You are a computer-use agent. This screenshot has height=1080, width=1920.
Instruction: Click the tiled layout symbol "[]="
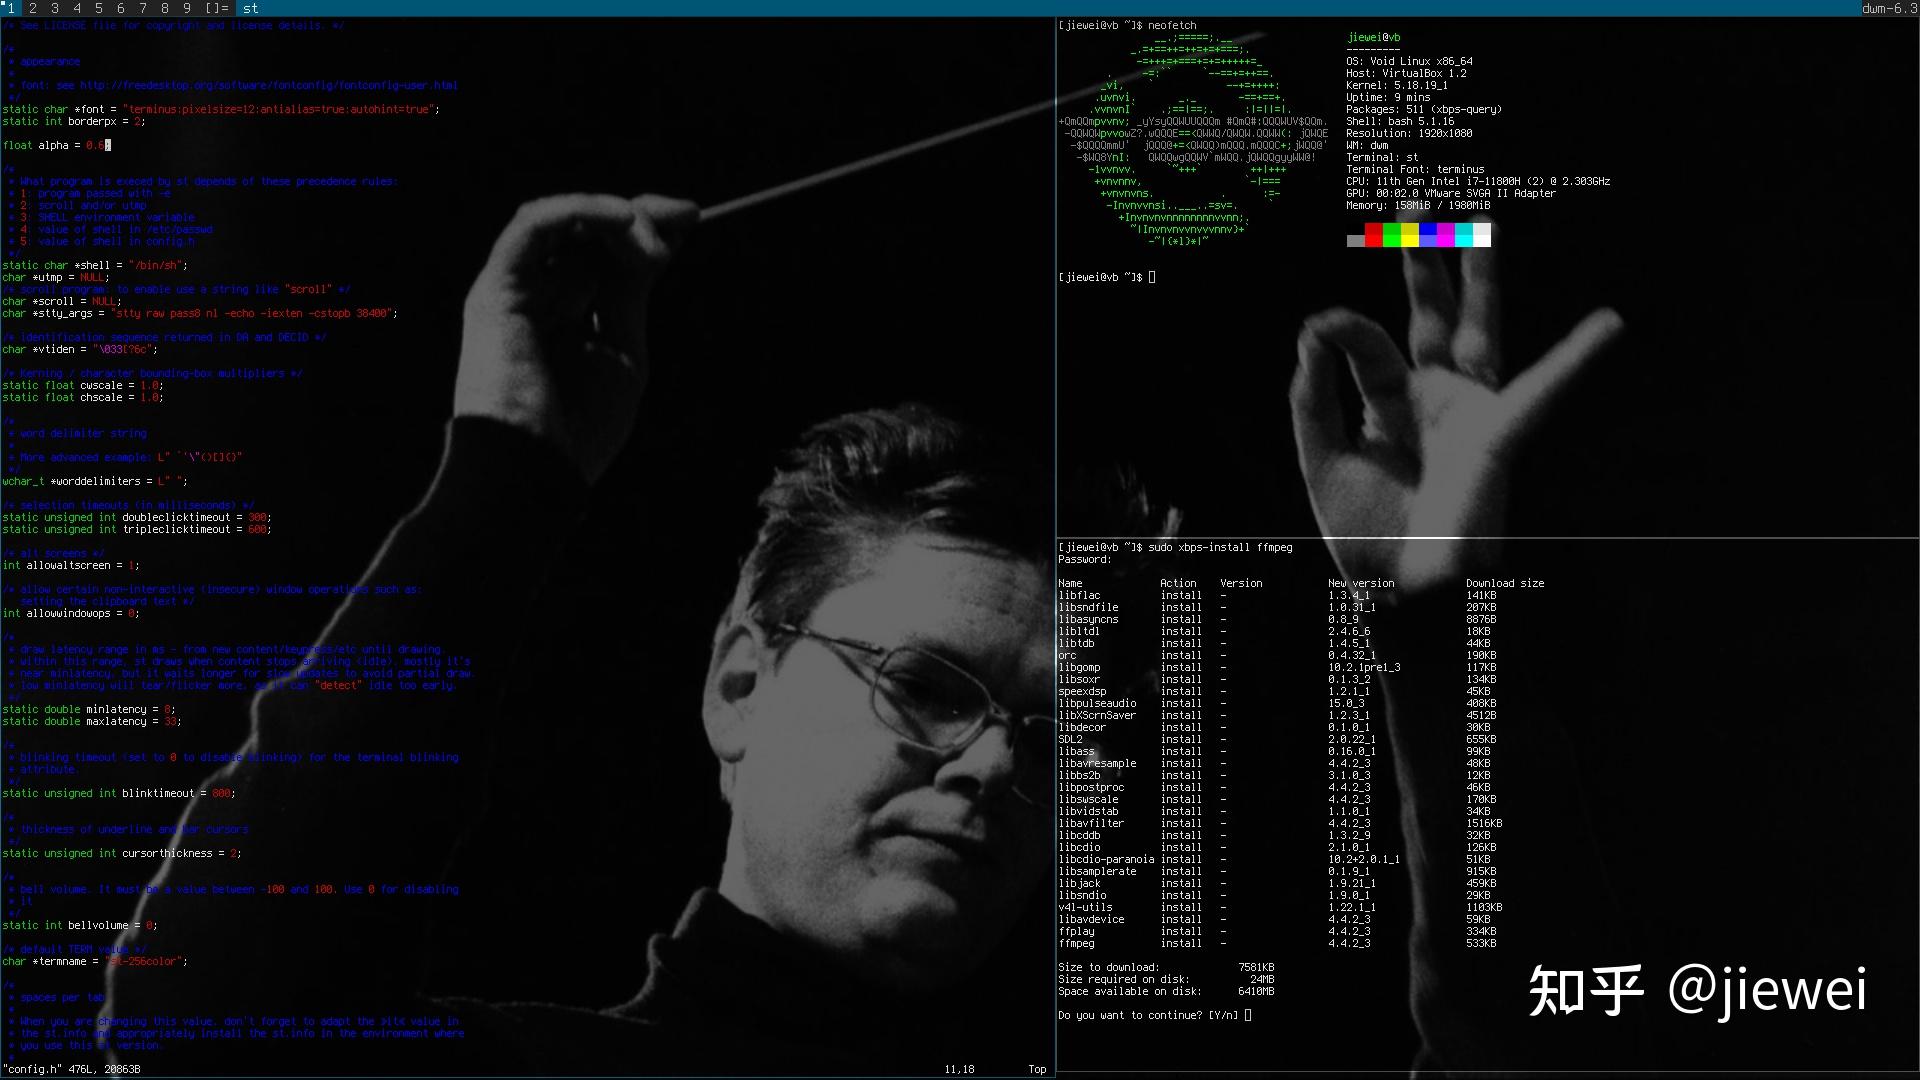pos(217,9)
